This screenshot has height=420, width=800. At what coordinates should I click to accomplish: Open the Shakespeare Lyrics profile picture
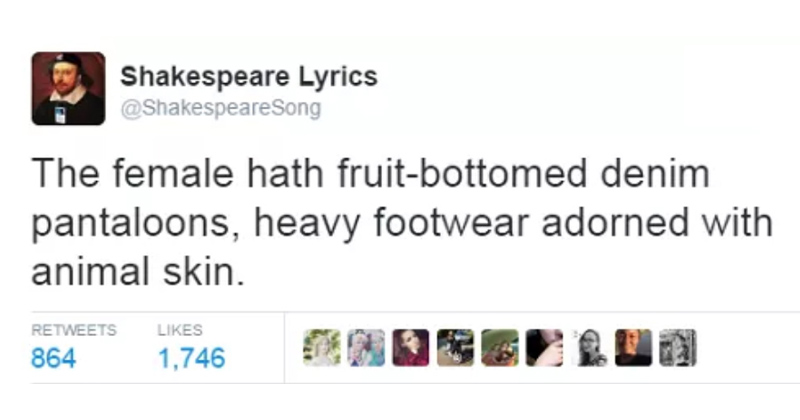point(68,89)
